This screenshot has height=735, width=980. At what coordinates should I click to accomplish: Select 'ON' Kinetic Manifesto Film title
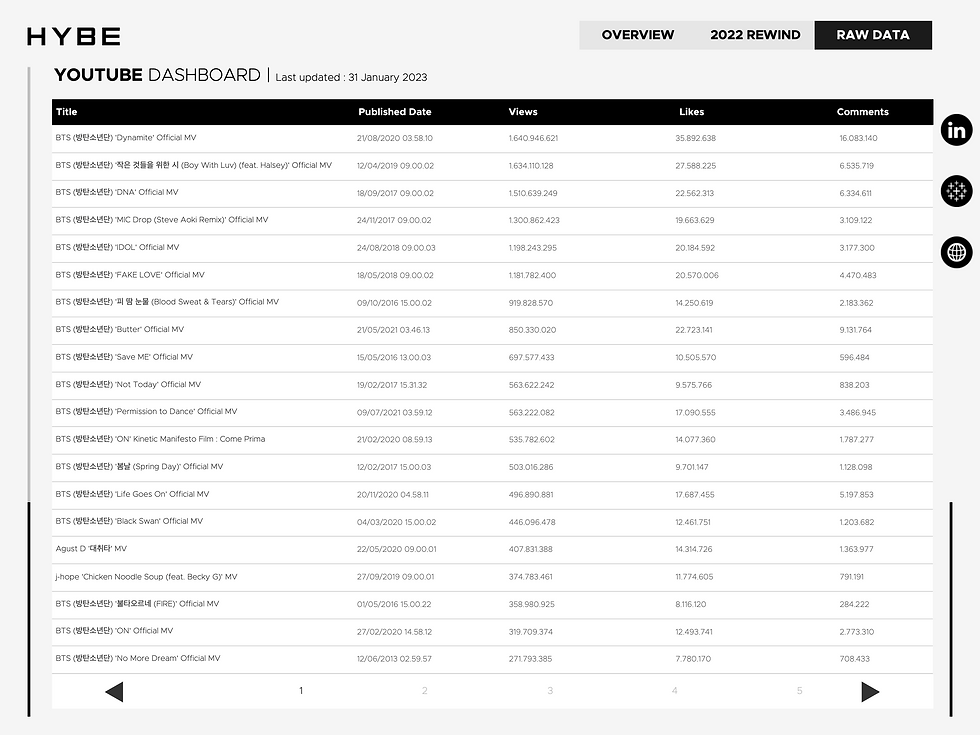coord(160,439)
